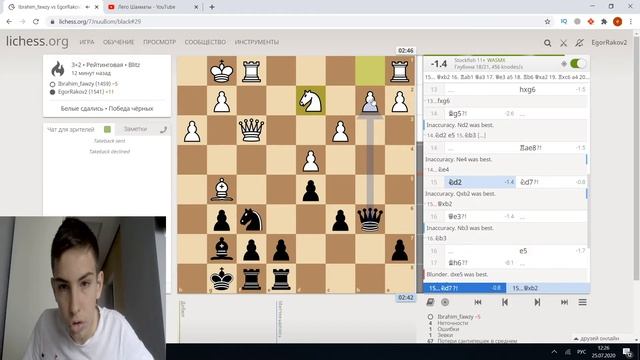Viewport: 640px width, 360px height.
Task: Step back one move
Action: [505, 302]
